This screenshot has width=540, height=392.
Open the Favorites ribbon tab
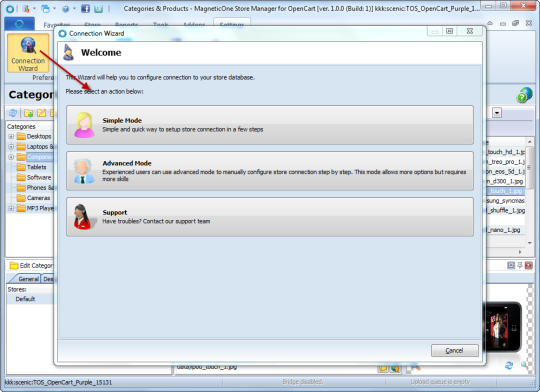pos(56,24)
